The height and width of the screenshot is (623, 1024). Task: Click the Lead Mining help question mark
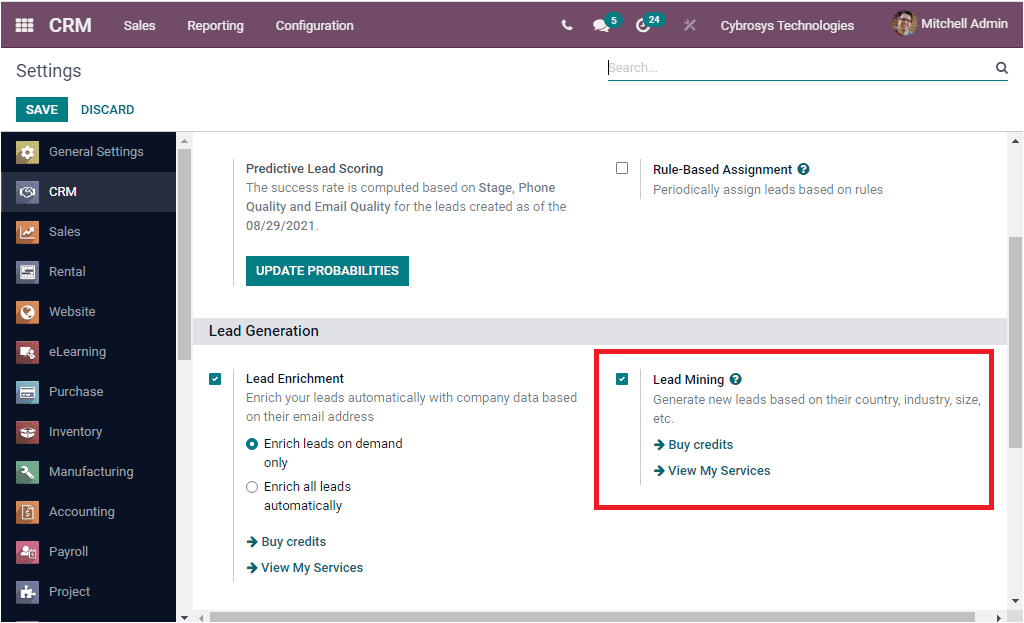735,379
